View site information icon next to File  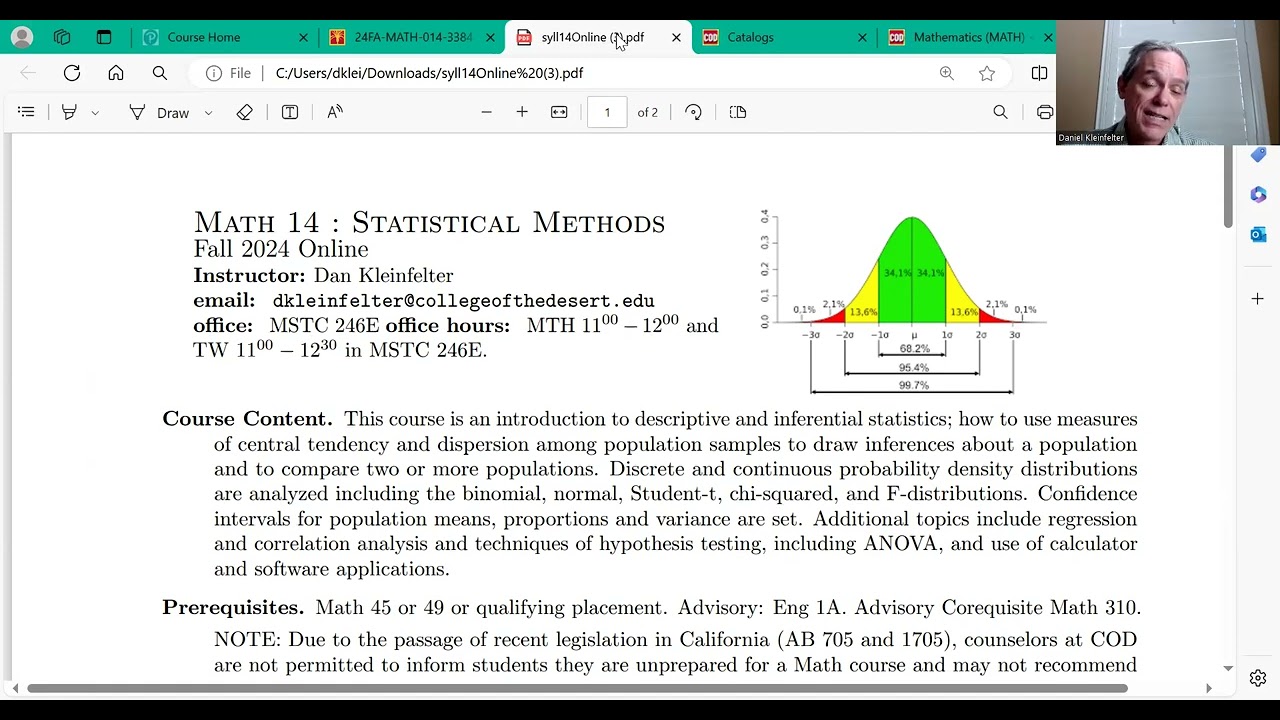(213, 73)
